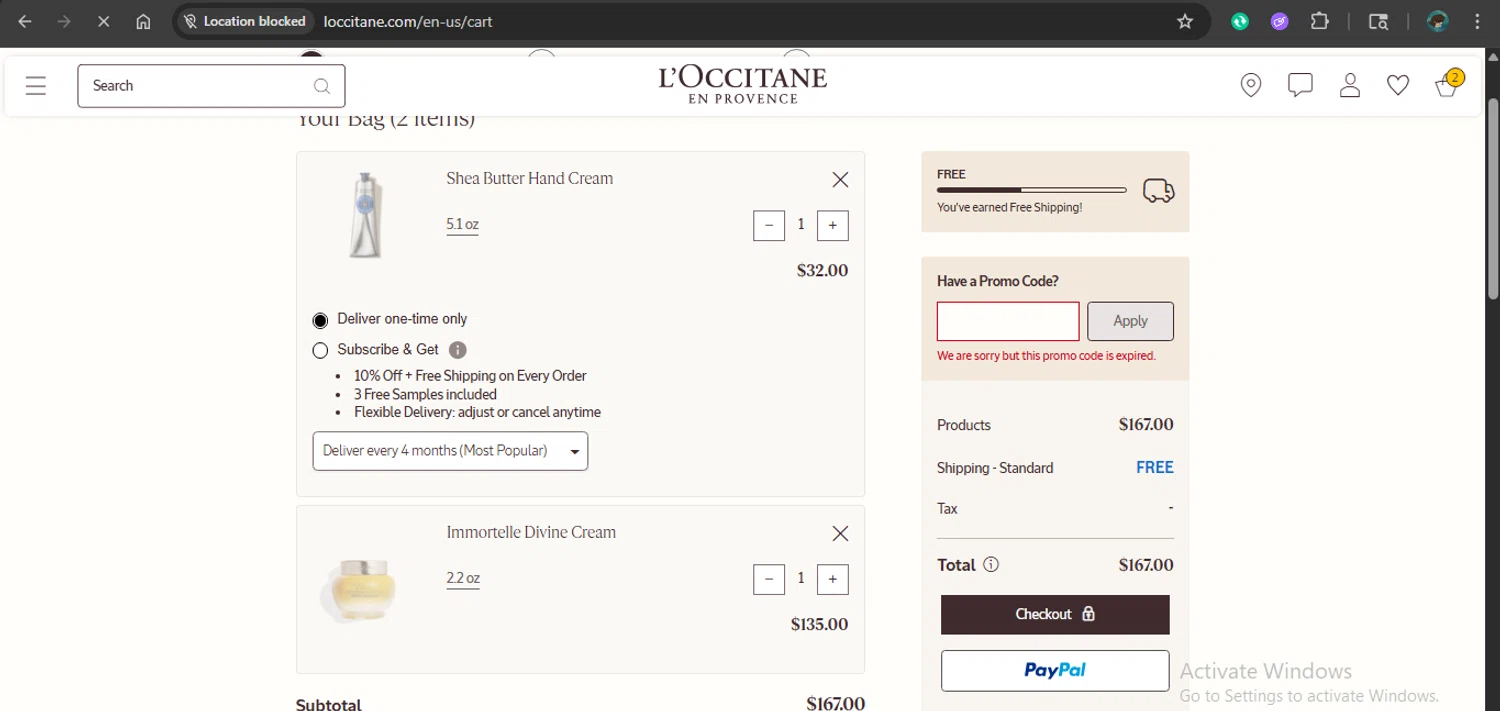Click the magnifier icon in Search box
This screenshot has height=711, width=1500.
tap(322, 86)
